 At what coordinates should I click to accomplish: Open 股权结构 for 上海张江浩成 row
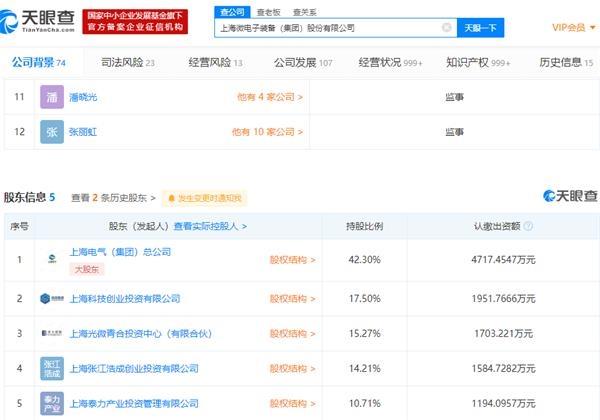(x=293, y=369)
